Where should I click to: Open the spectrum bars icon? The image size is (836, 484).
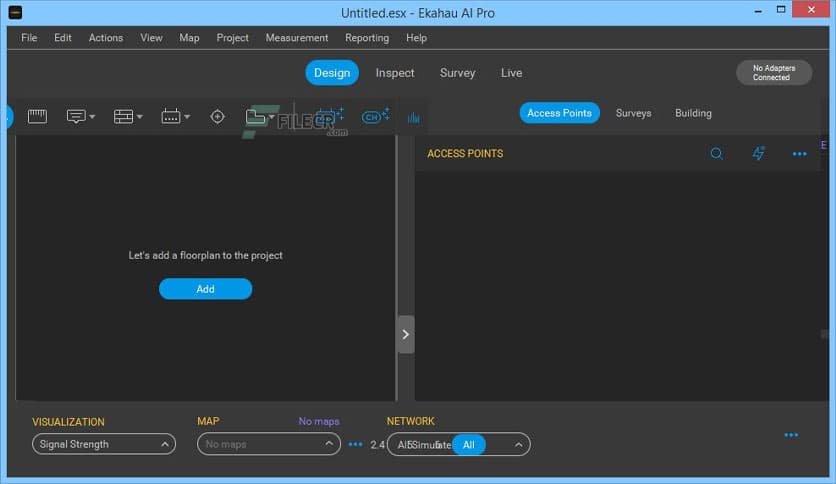click(x=413, y=117)
